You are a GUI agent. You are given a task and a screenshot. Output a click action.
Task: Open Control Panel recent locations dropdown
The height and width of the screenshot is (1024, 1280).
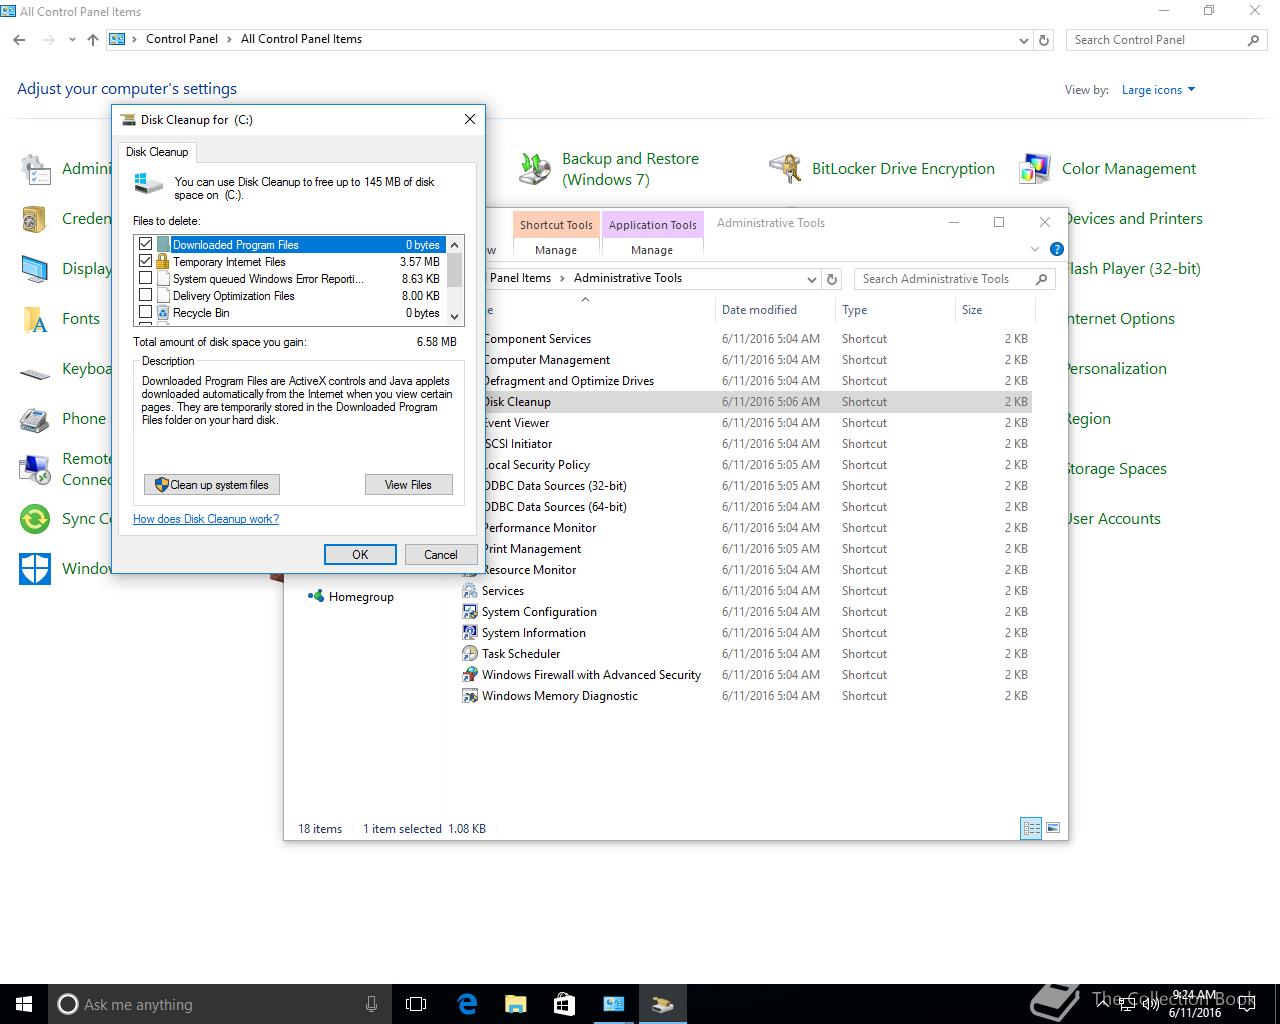(72, 40)
